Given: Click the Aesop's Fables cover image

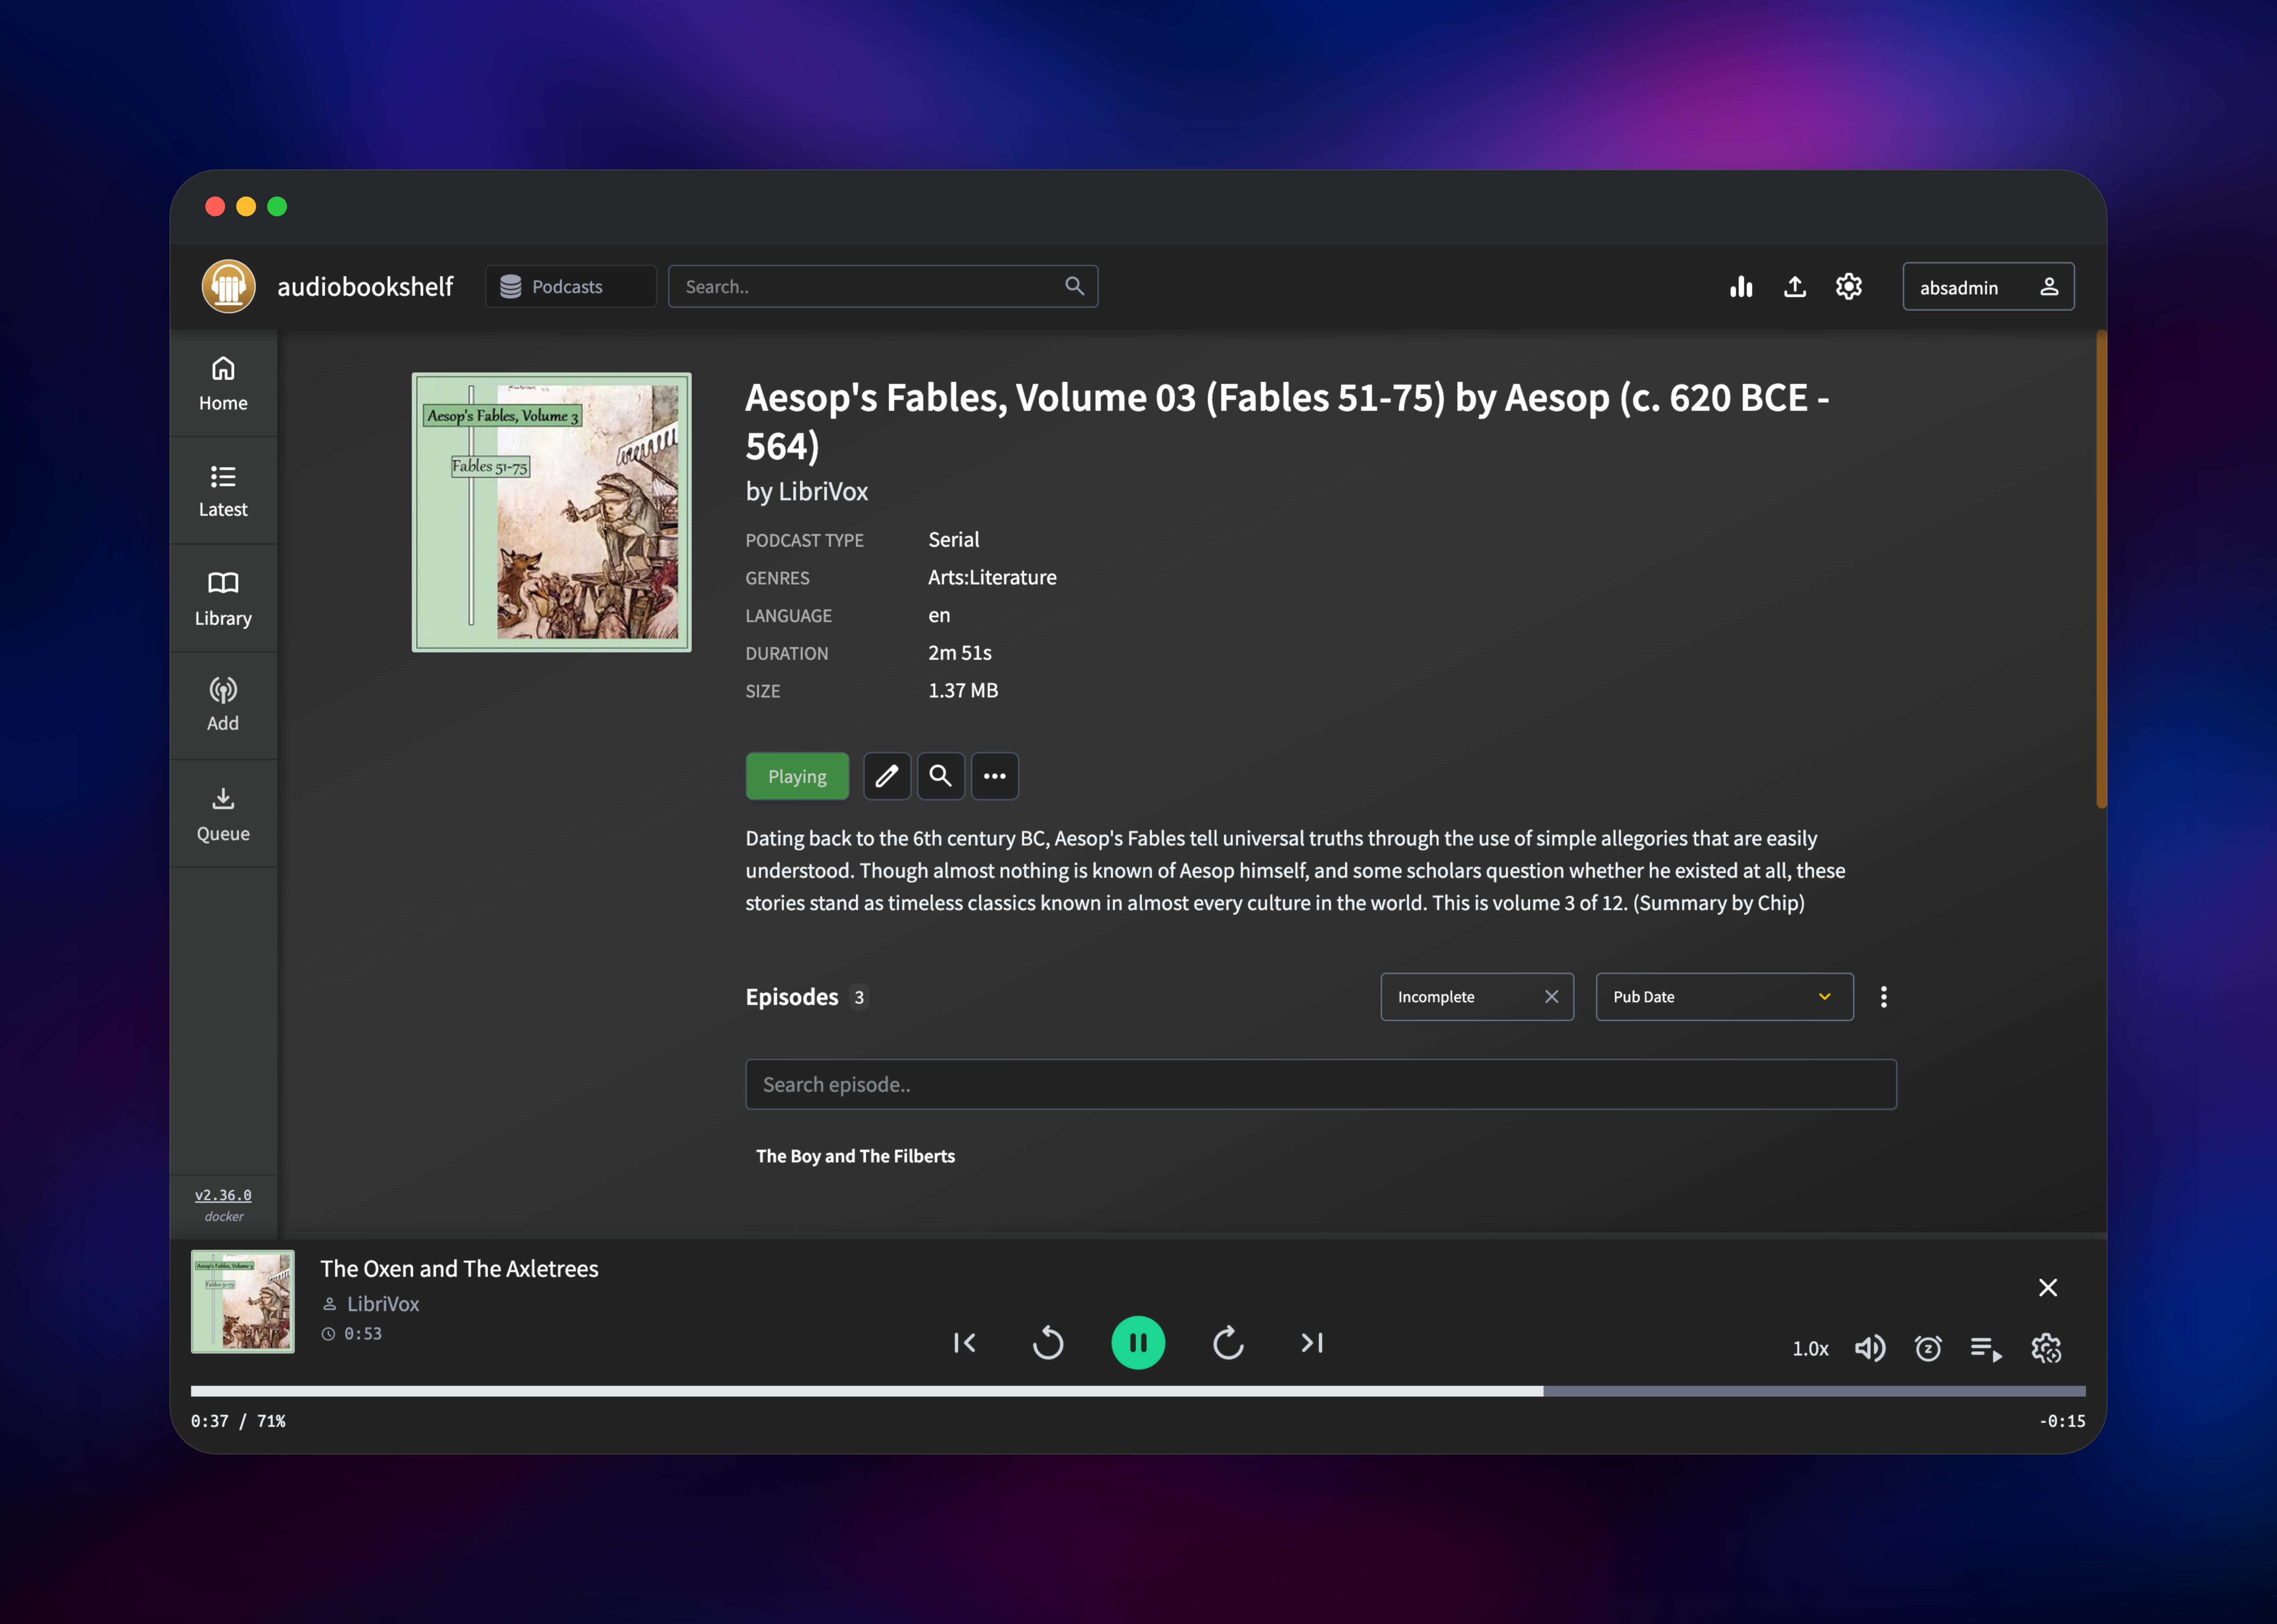Looking at the screenshot, I should pos(551,512).
